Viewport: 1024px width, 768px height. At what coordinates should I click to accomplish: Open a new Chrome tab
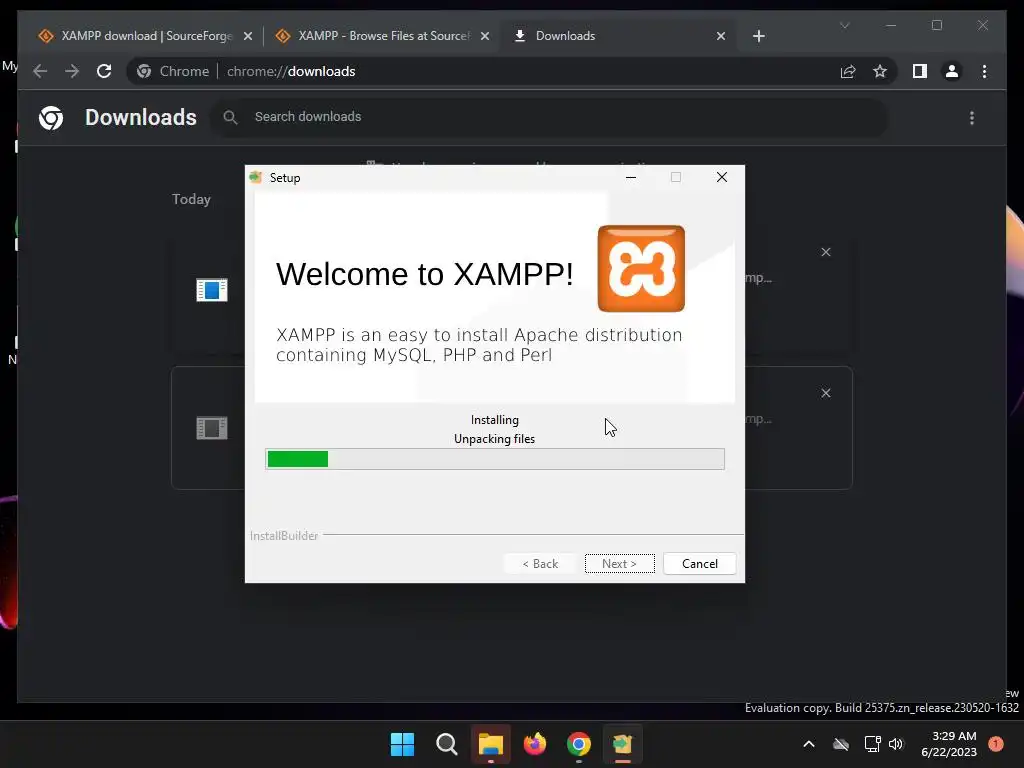pyautogui.click(x=758, y=37)
